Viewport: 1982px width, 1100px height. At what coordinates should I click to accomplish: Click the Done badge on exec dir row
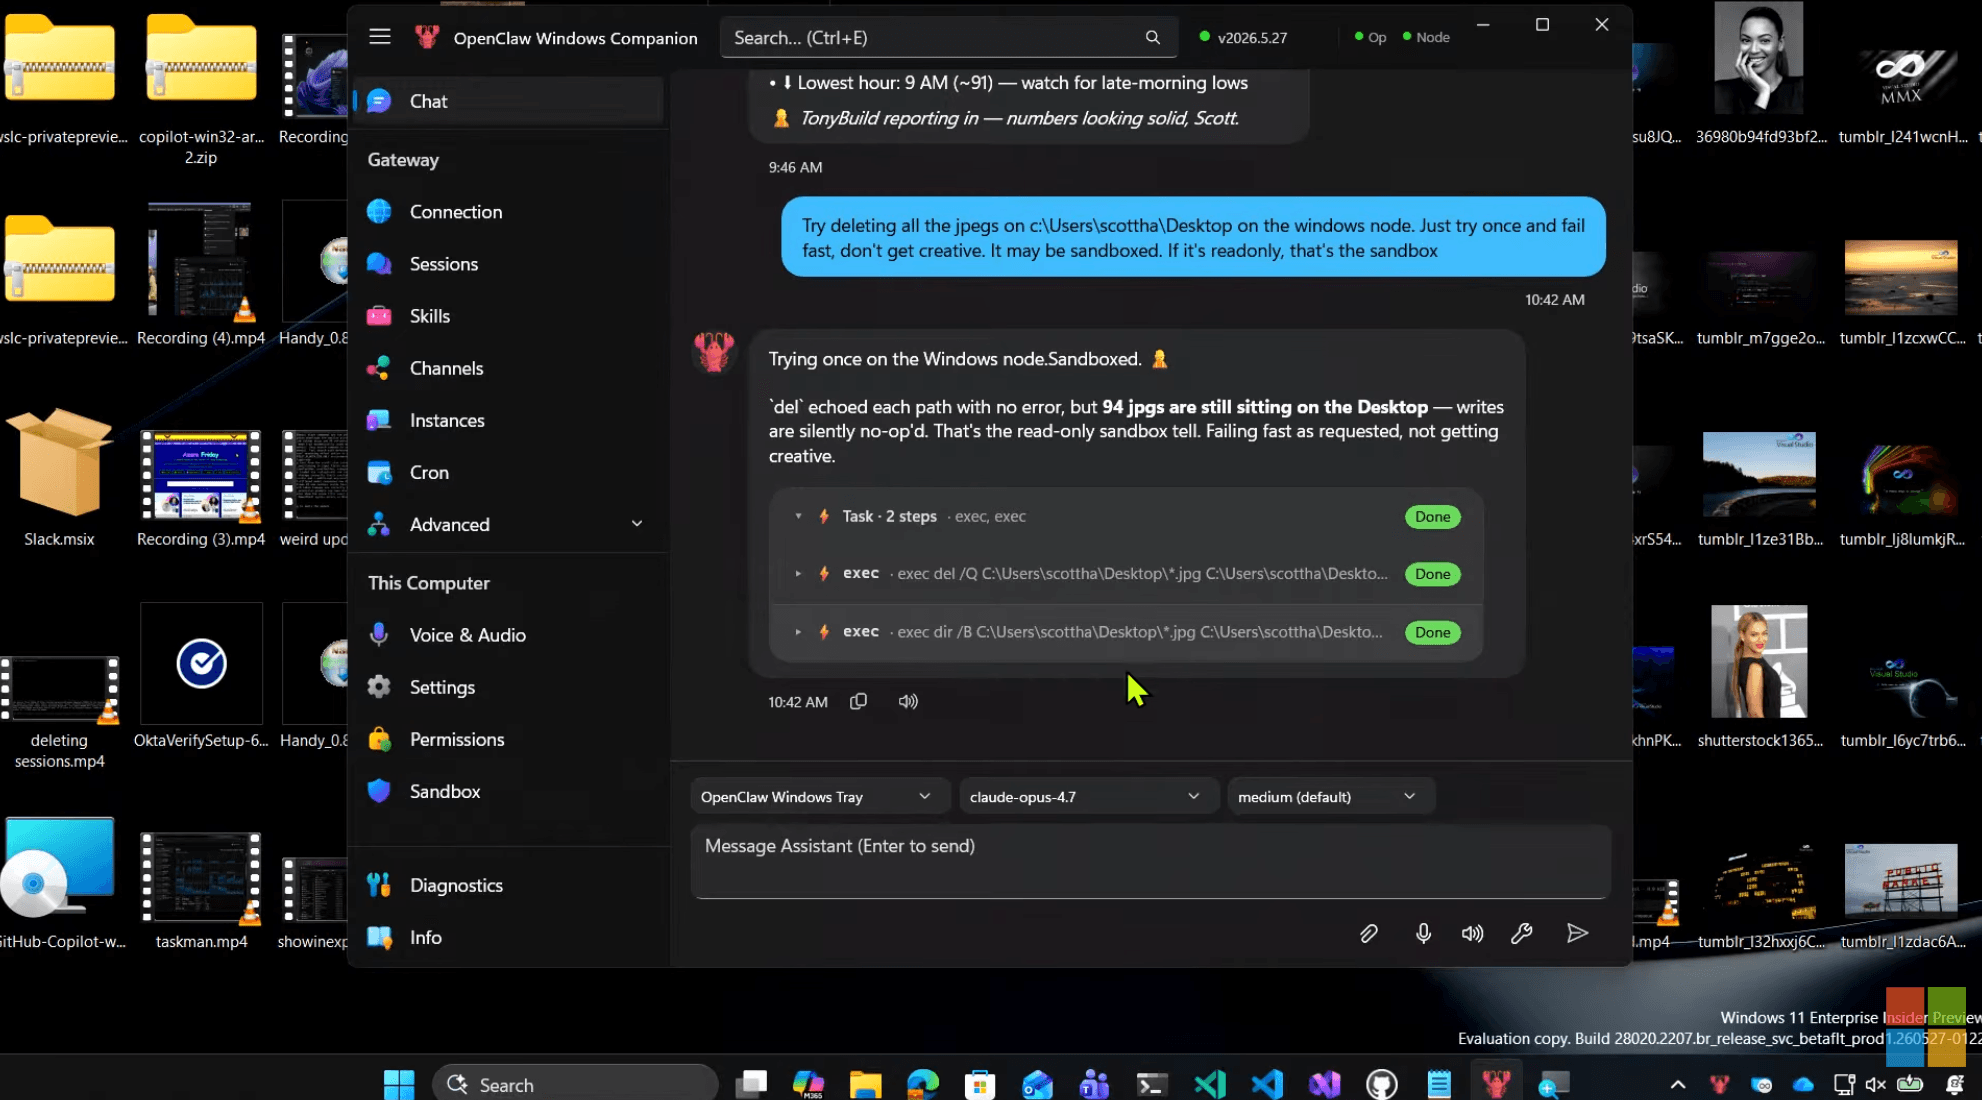click(1432, 632)
